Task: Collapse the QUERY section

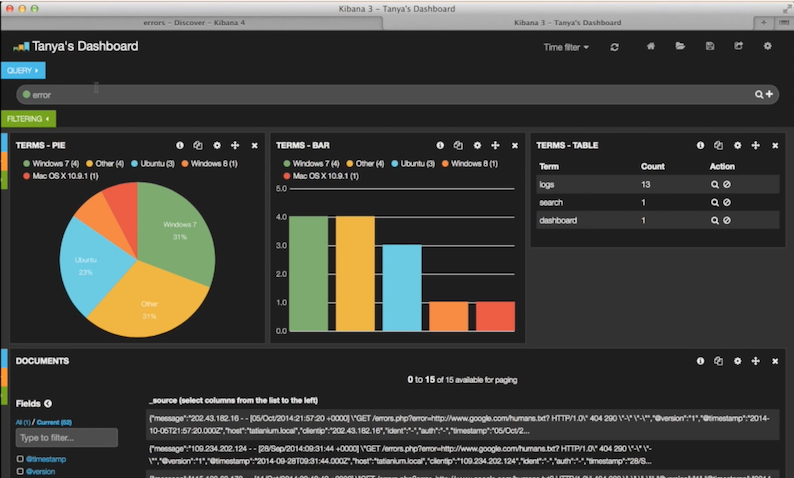Action: click(x=23, y=70)
